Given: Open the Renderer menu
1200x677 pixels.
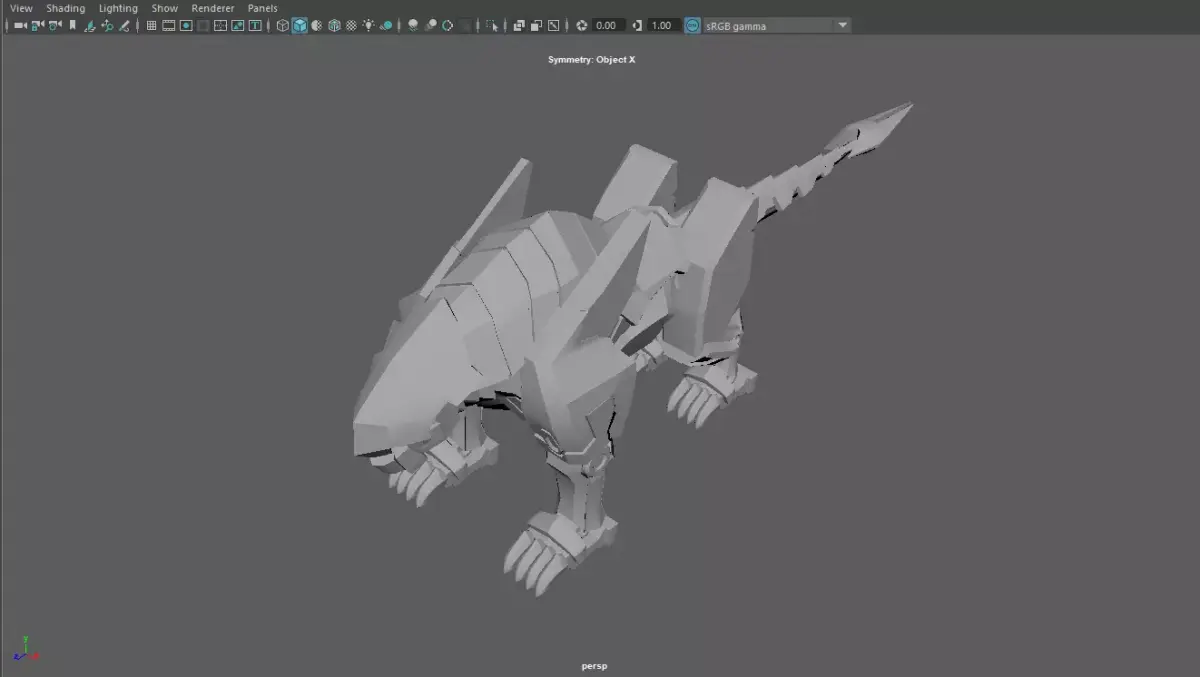Looking at the screenshot, I should pos(213,8).
